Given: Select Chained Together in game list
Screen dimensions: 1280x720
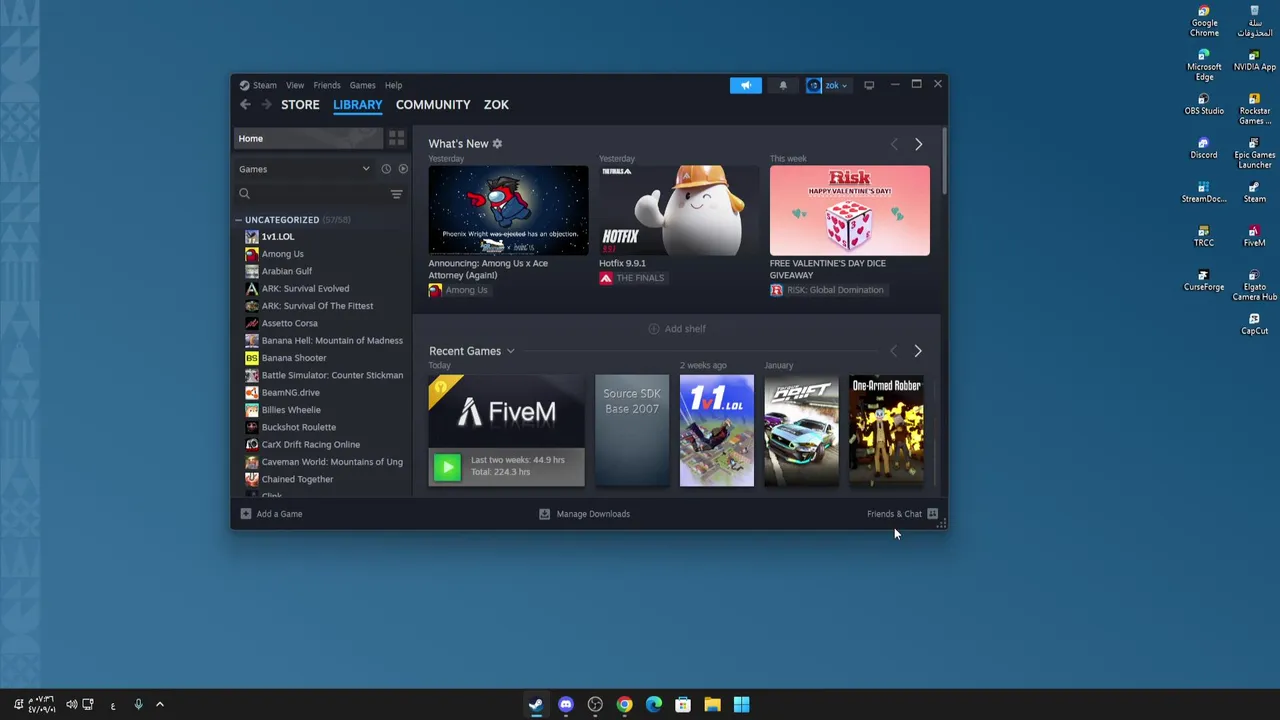Looking at the screenshot, I should [297, 479].
